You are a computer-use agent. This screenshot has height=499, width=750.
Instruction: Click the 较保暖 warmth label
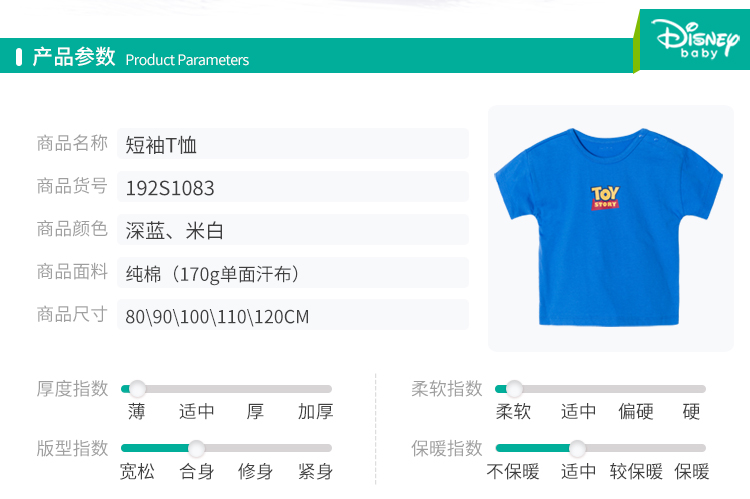tap(636, 472)
